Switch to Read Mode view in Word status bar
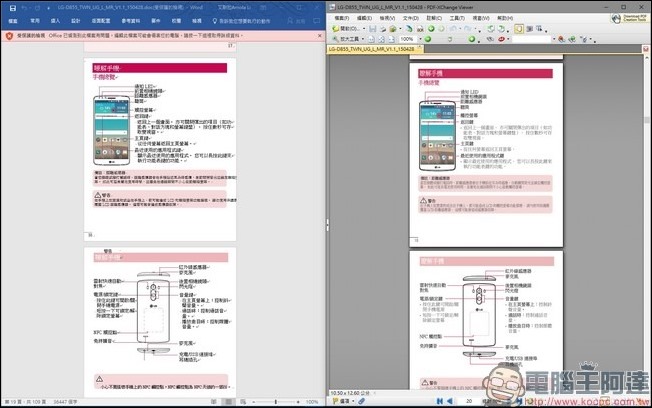 pos(214,402)
